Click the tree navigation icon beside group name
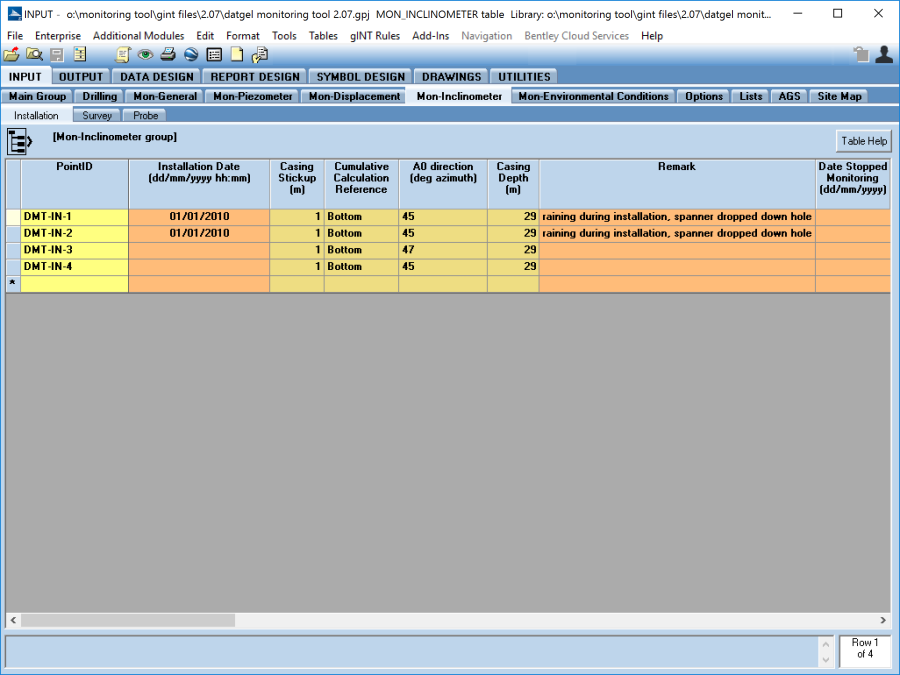The image size is (900, 675). 20,142
